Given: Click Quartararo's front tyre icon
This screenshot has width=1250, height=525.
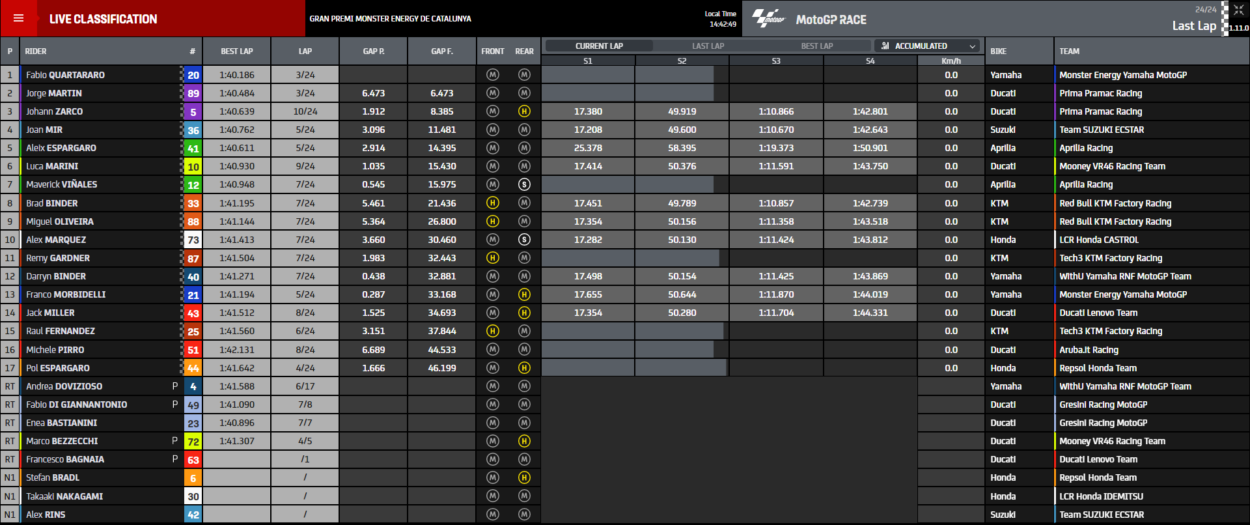Looking at the screenshot, I should point(492,75).
